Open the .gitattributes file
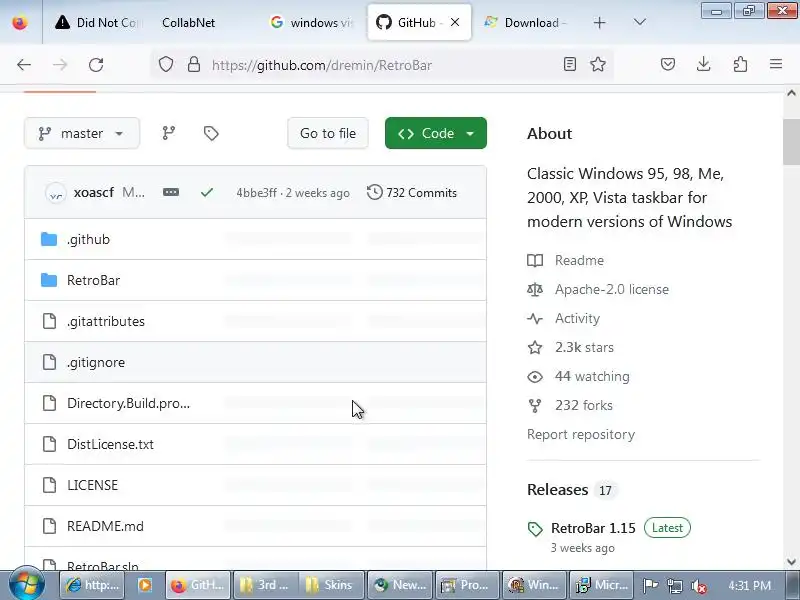This screenshot has width=800, height=600. (x=106, y=321)
